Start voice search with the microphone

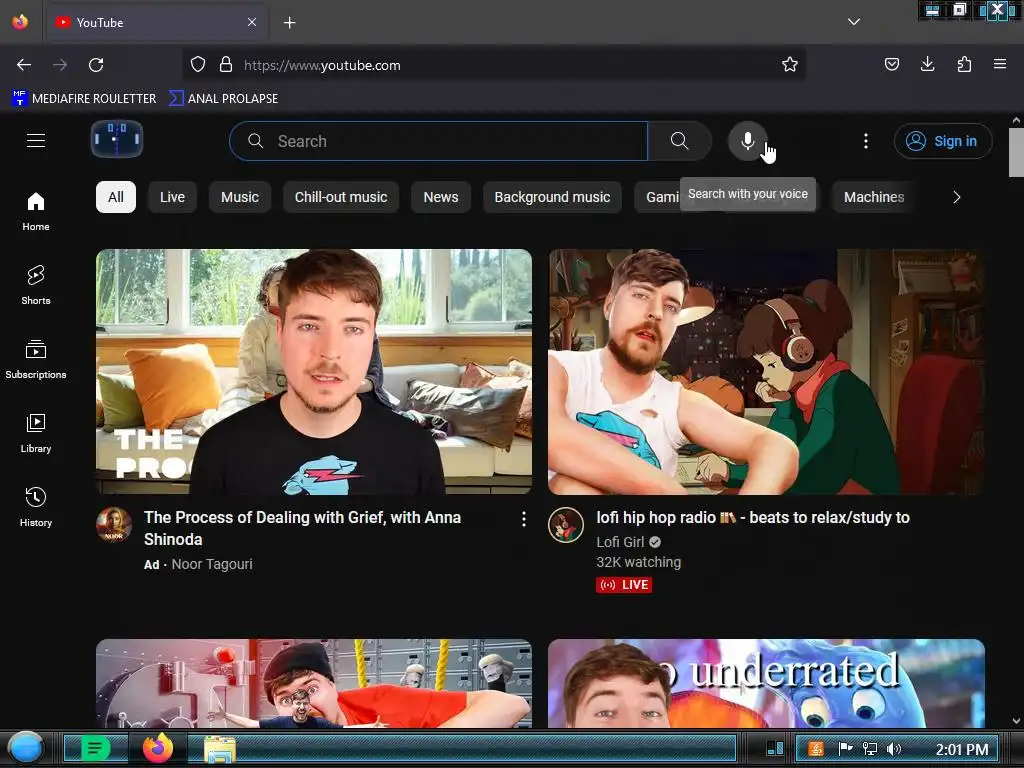(748, 141)
